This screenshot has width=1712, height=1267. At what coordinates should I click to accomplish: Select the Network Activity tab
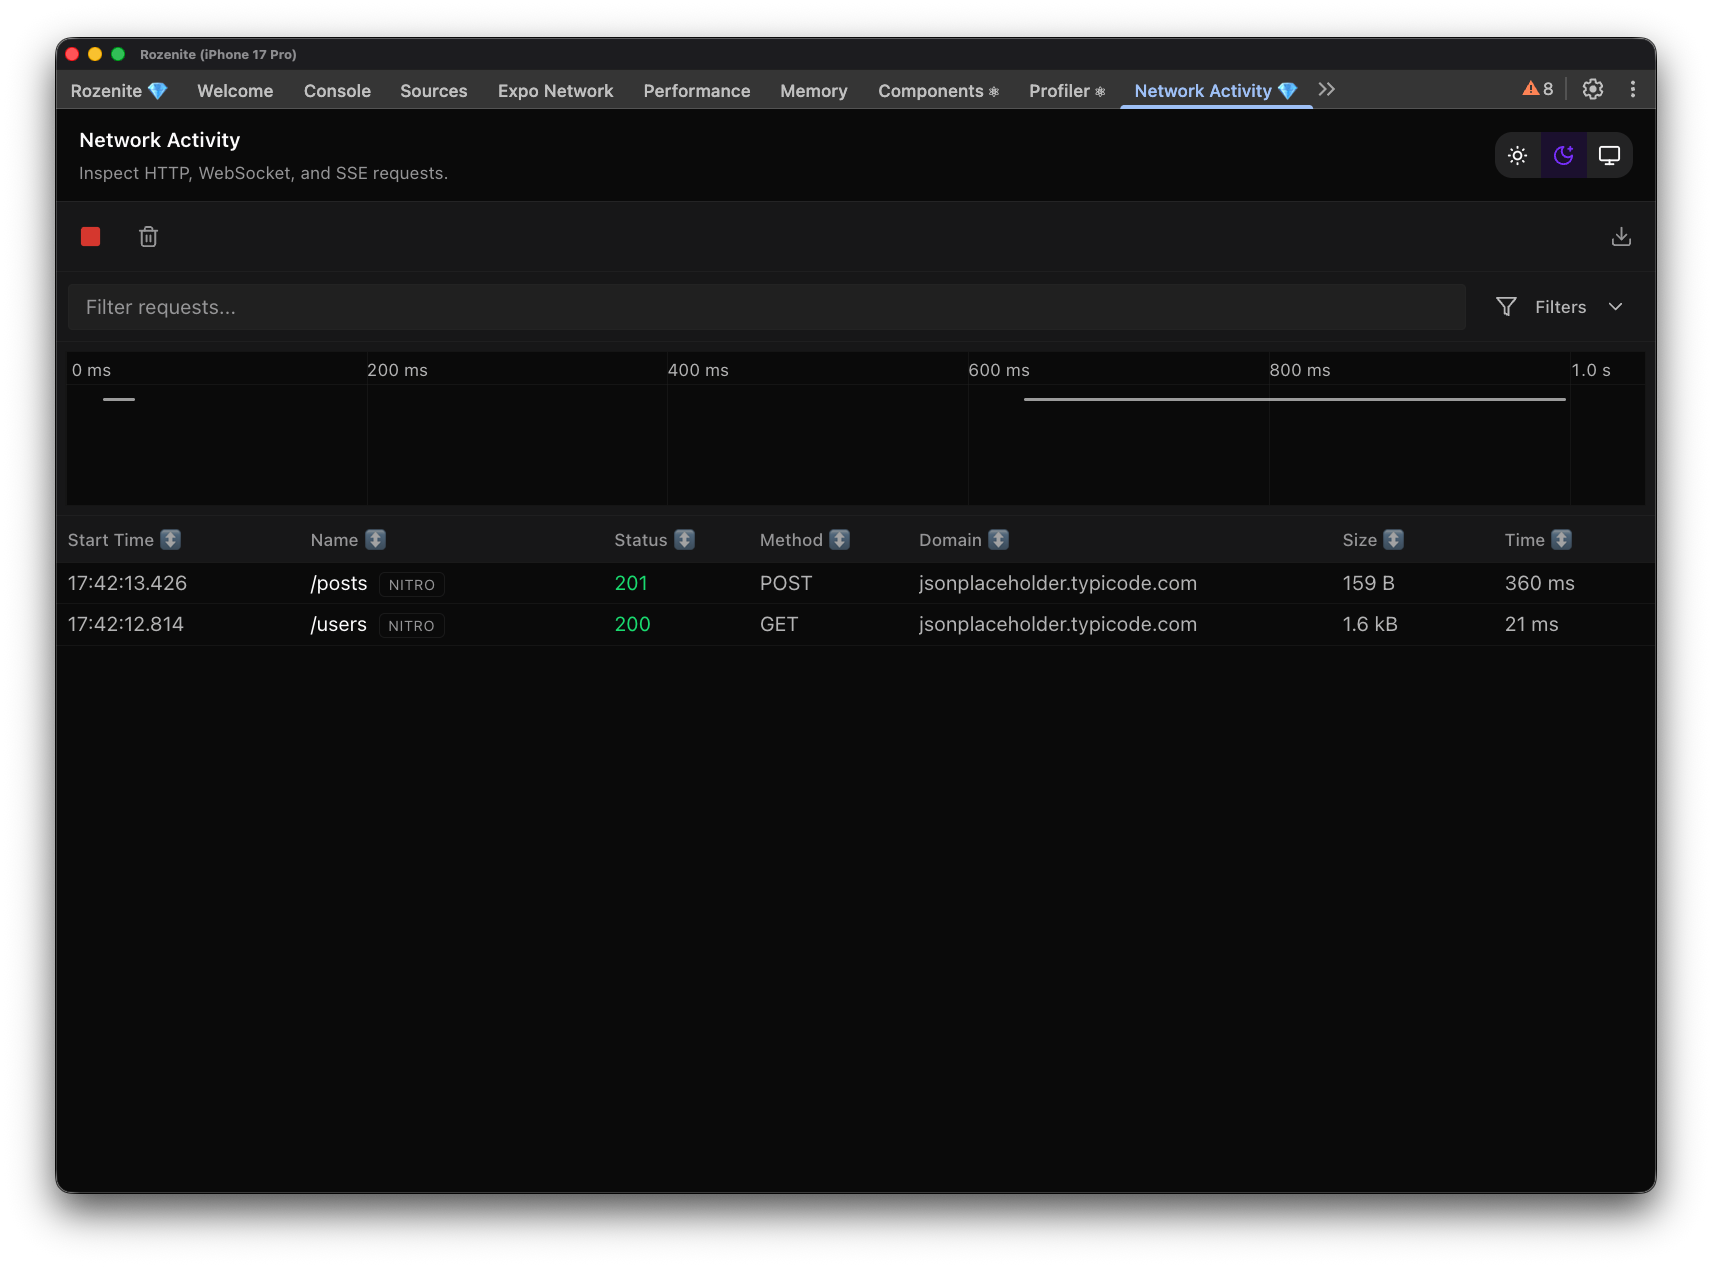1215,90
